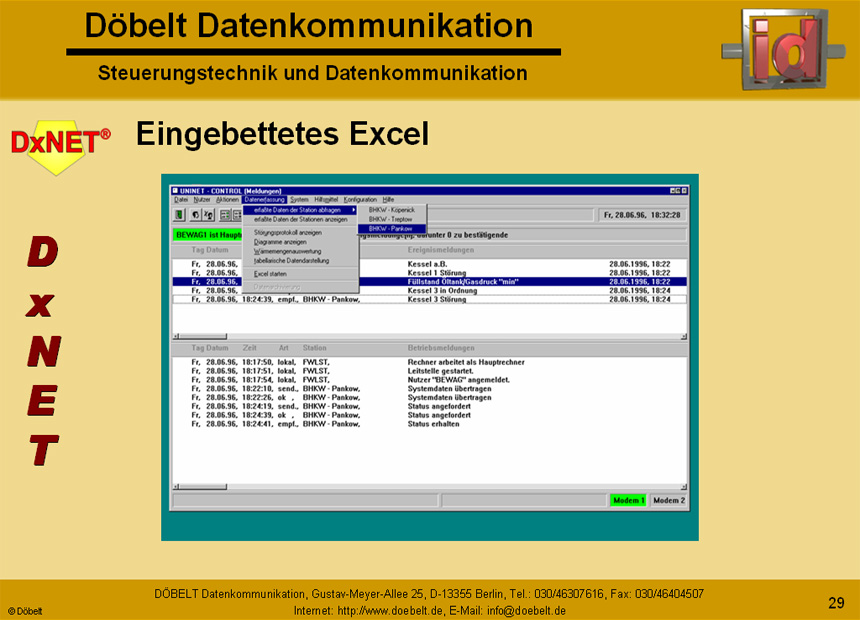
Task: Click right arrow of upper list scrollbar
Action: (x=684, y=336)
